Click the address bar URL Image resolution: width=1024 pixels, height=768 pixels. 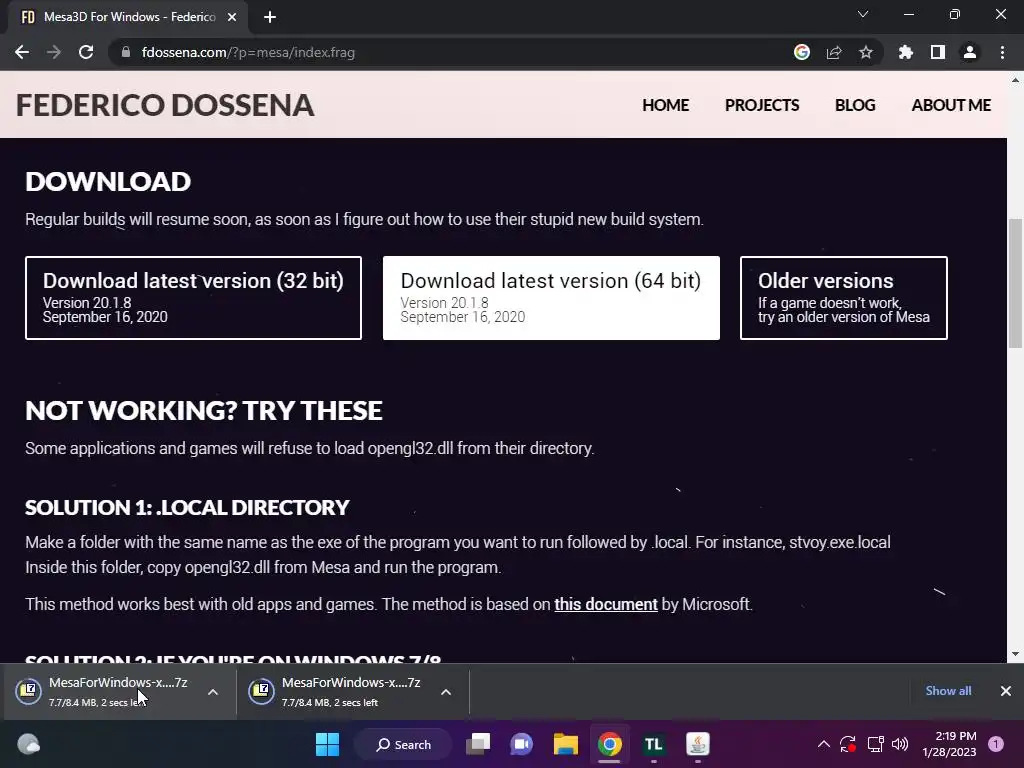point(248,52)
